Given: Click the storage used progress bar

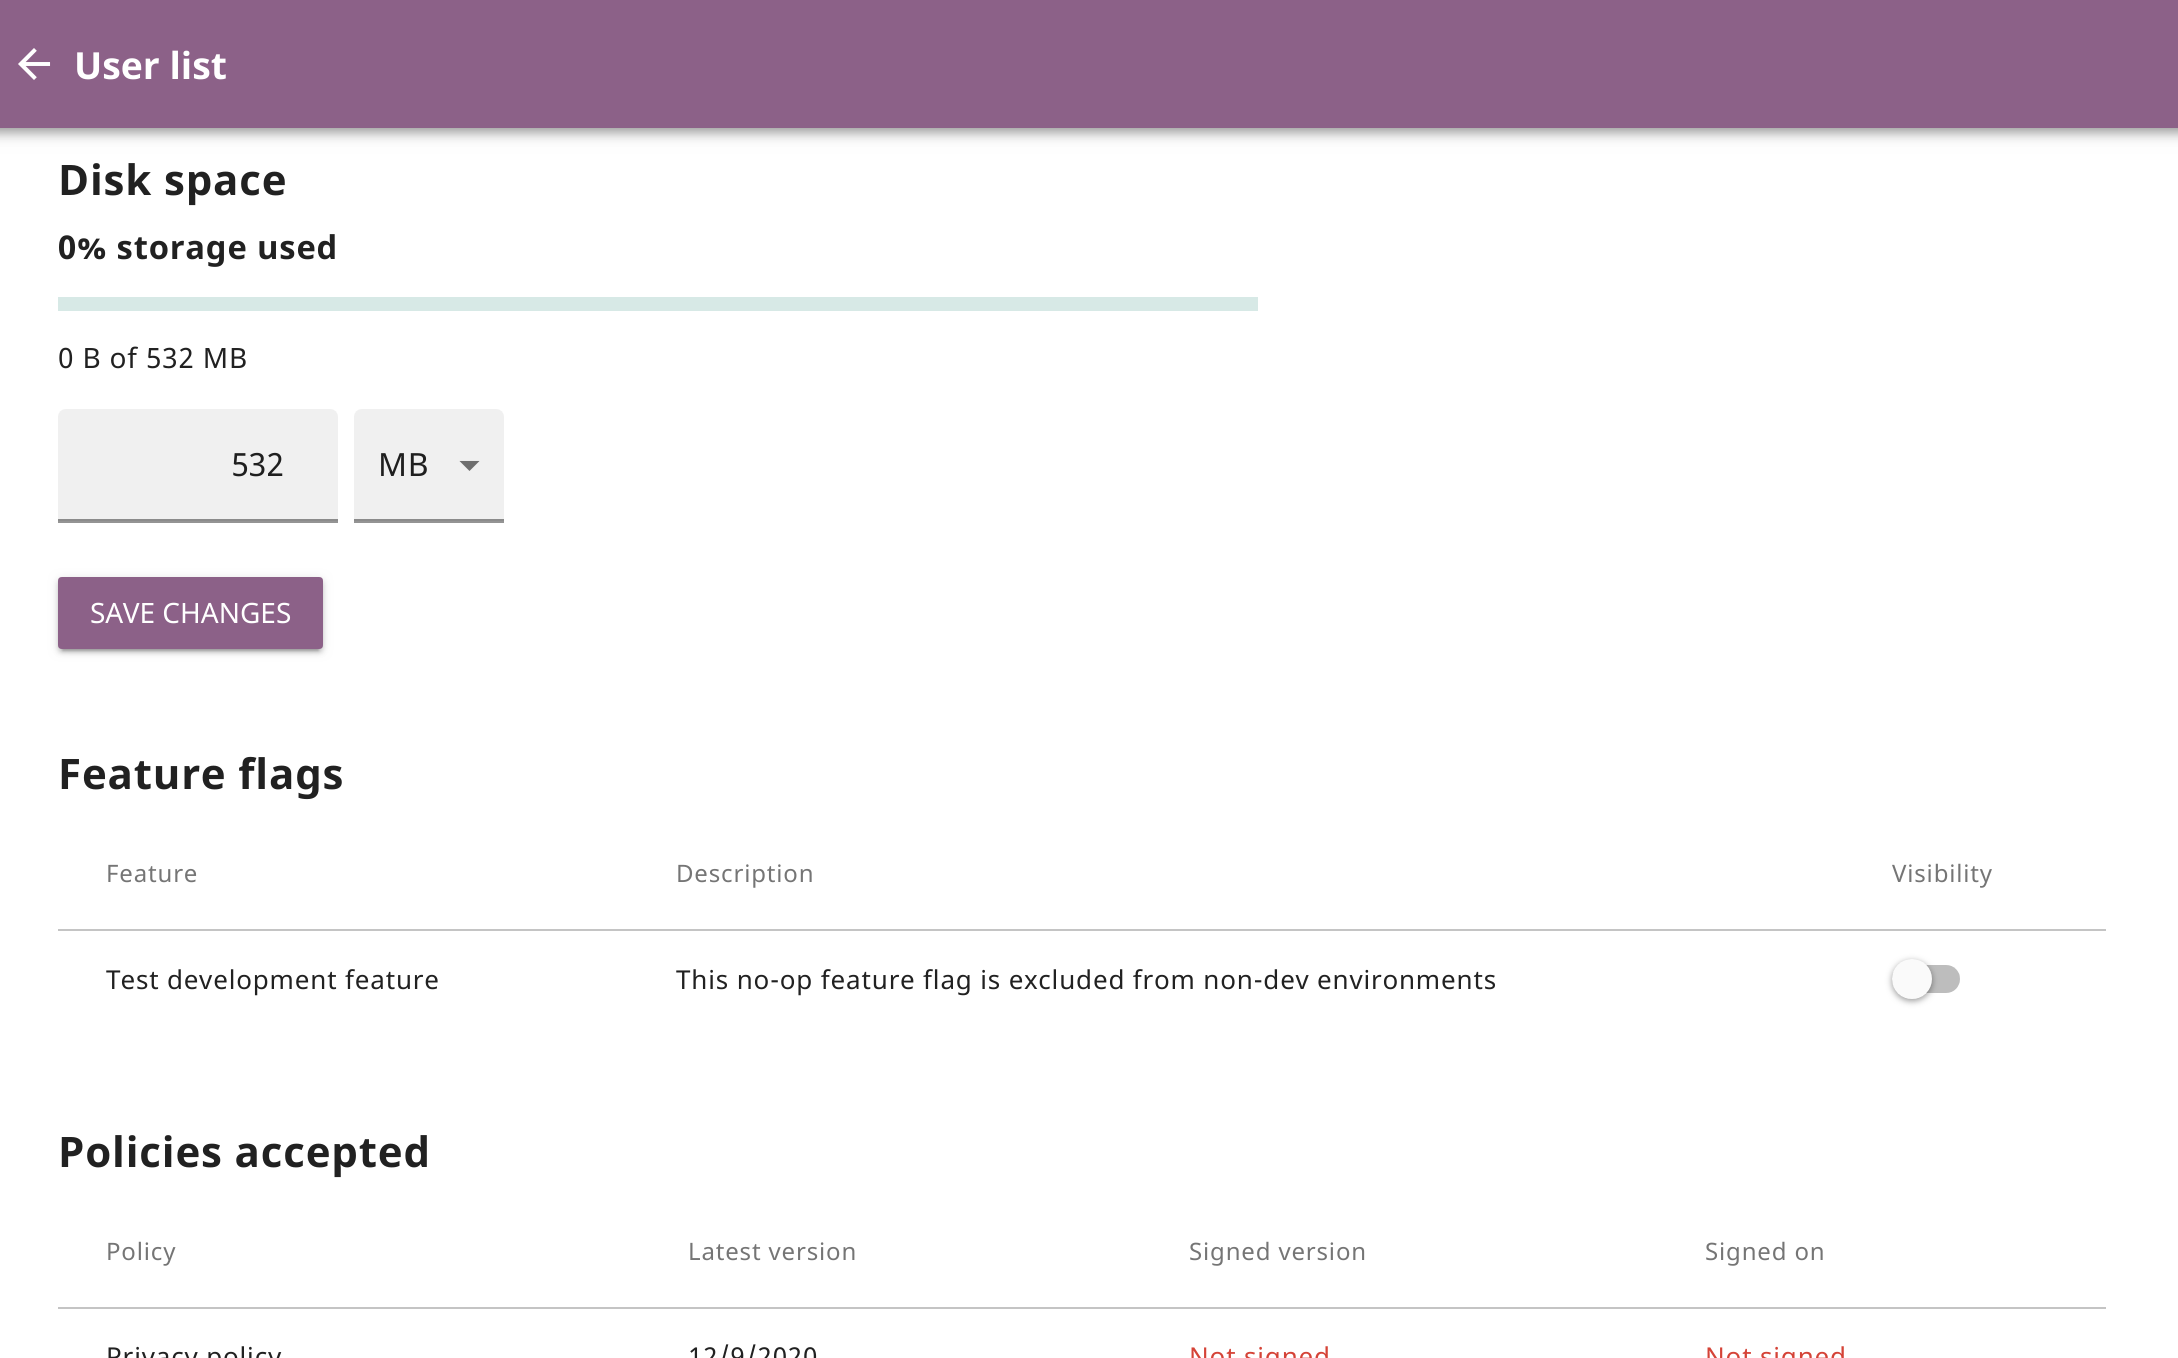Looking at the screenshot, I should (x=657, y=304).
